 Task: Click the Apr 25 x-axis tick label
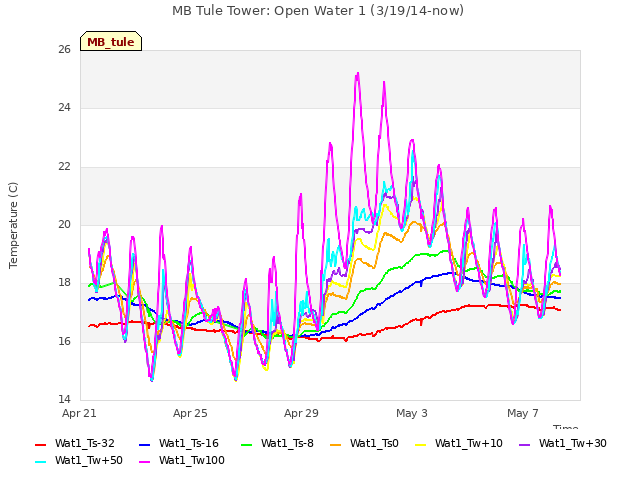click(x=190, y=413)
